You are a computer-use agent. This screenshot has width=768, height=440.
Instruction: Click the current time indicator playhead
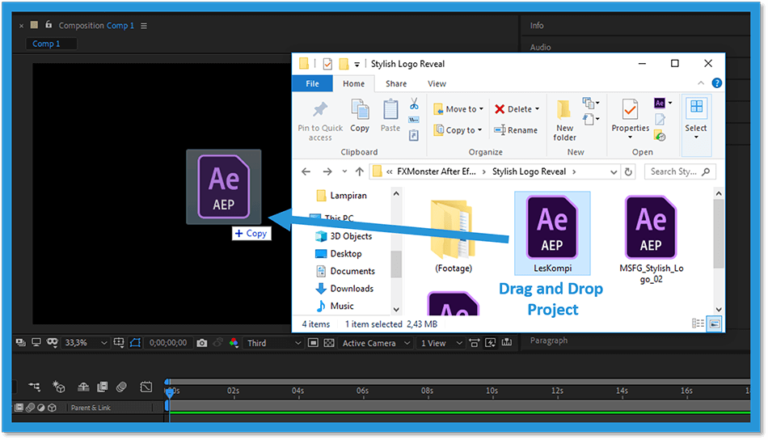[x=169, y=392]
